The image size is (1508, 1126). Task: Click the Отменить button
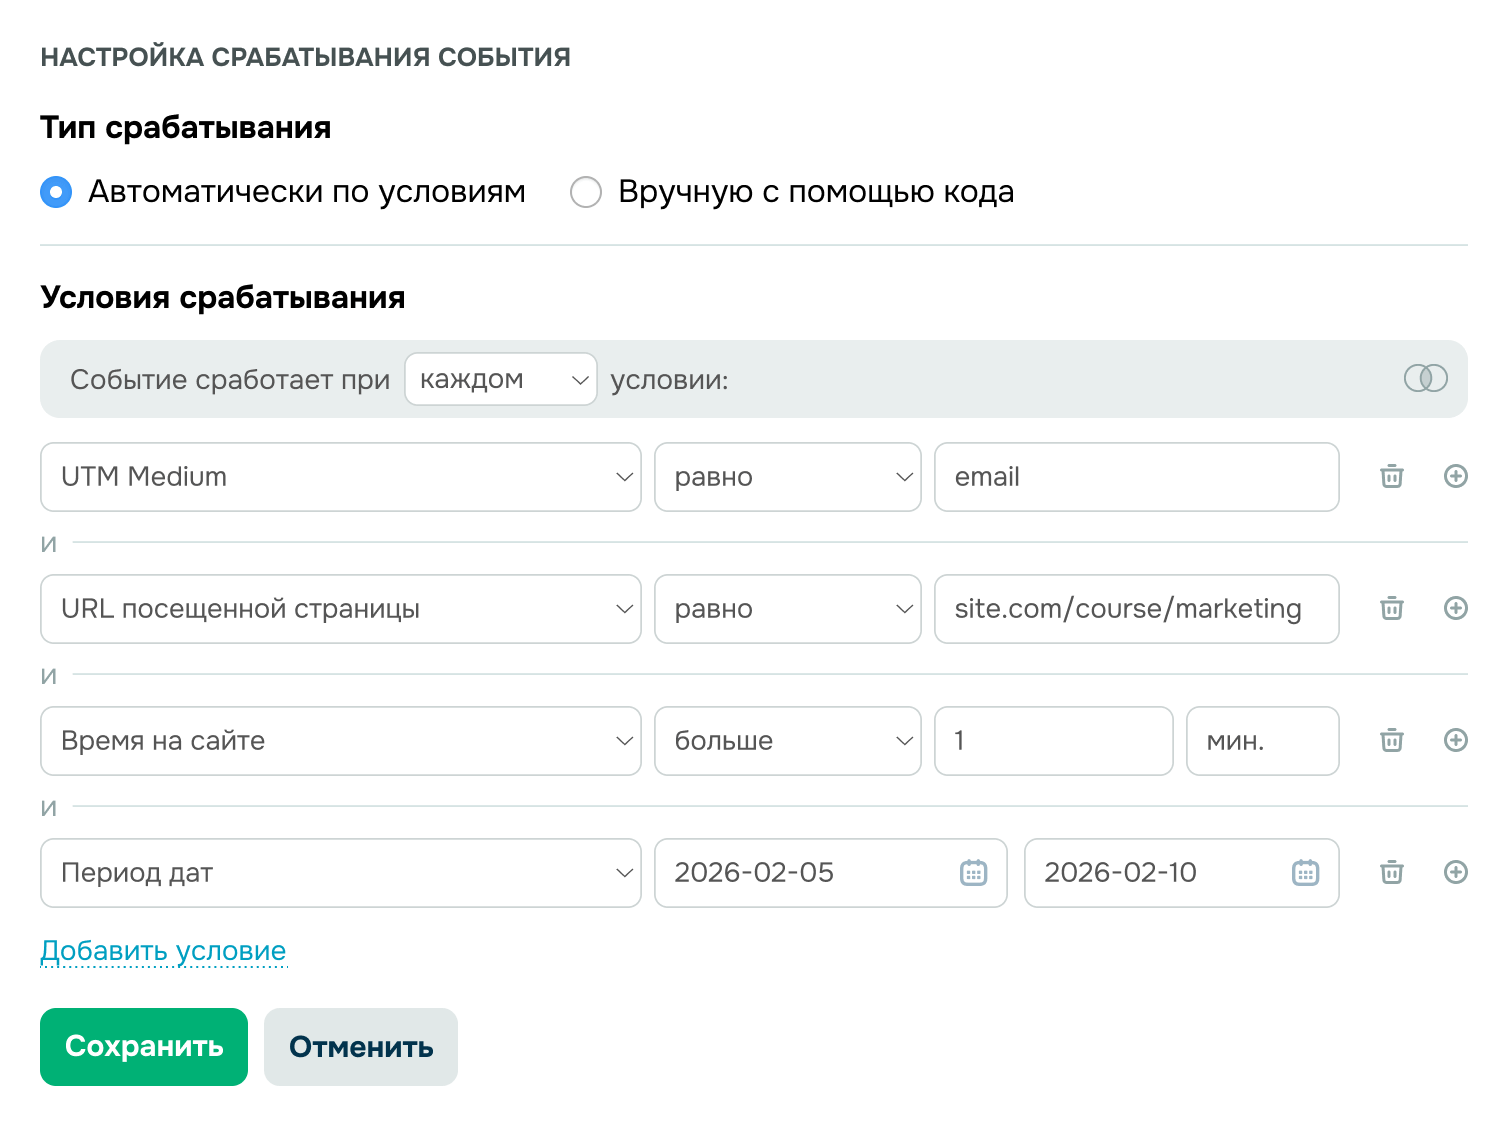(360, 1047)
